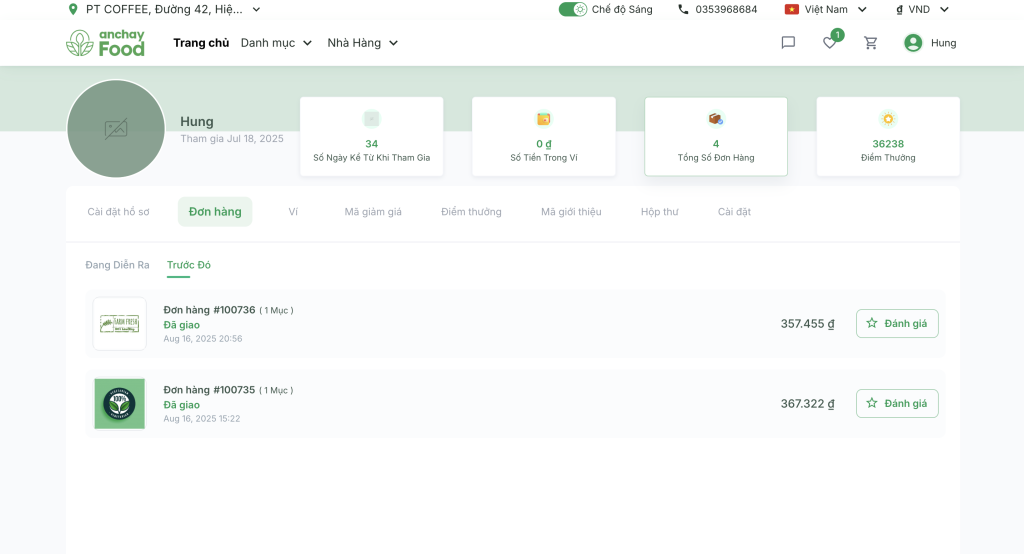Click the location pin icon
Screen dimensions: 1024x554
point(72,9)
